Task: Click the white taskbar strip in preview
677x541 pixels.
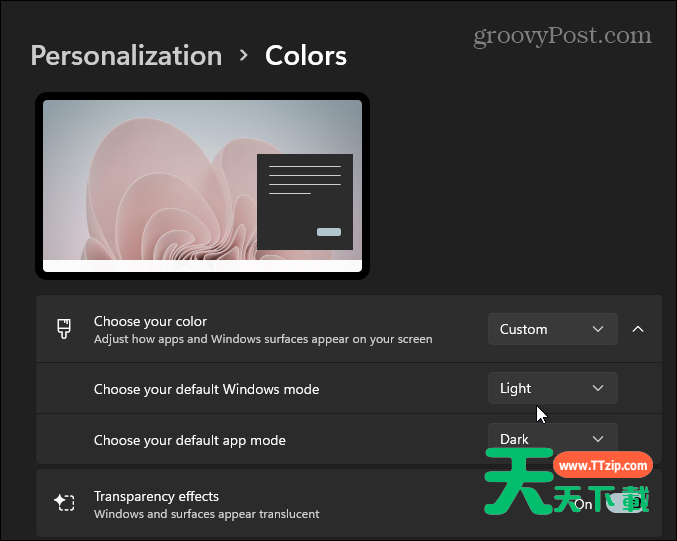Action: [202, 266]
